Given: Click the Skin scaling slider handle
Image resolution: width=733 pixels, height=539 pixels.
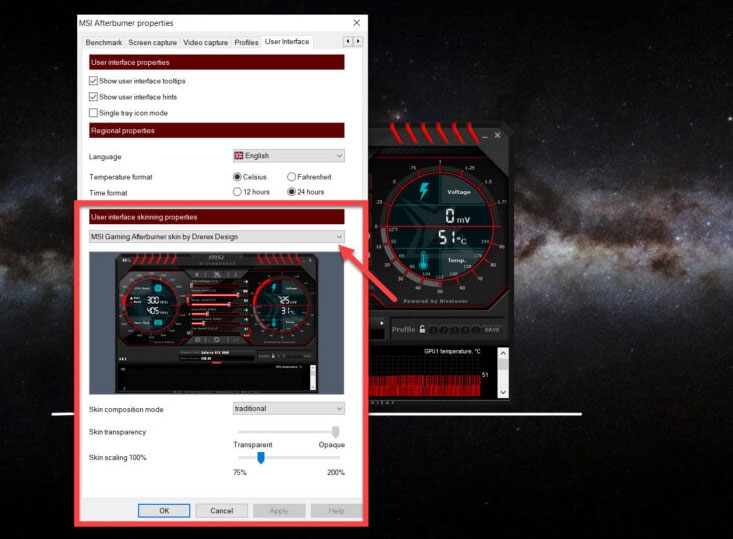Looking at the screenshot, I should (261, 458).
